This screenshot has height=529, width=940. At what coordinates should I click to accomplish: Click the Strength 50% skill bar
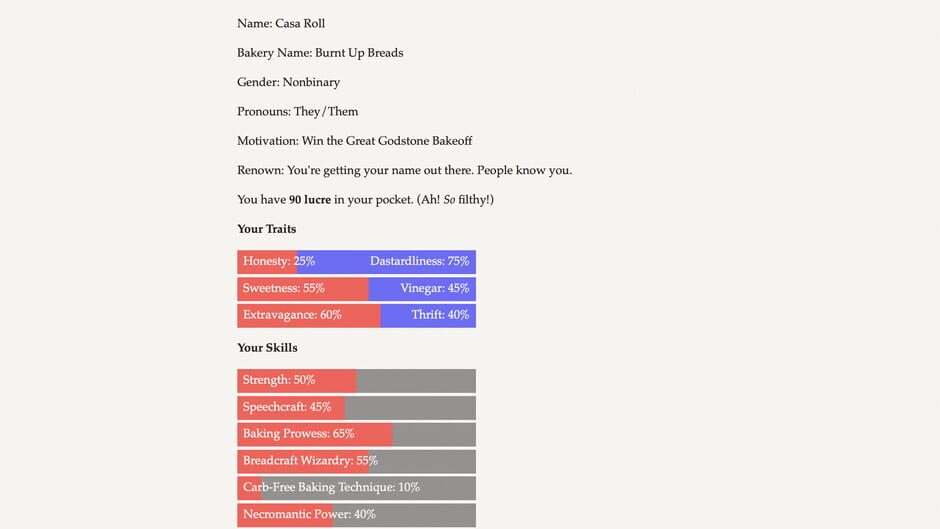pos(356,380)
